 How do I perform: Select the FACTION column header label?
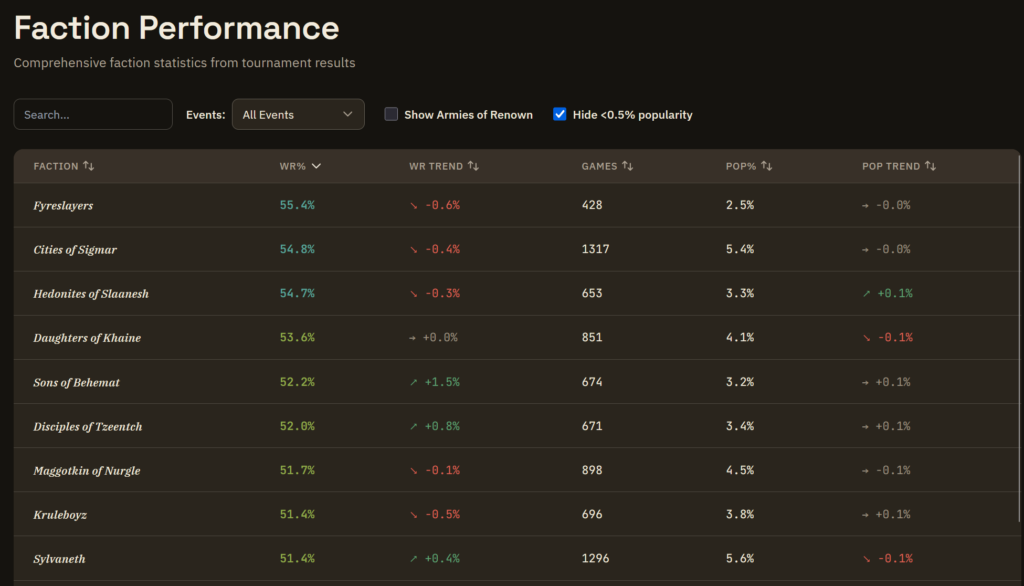pos(56,166)
